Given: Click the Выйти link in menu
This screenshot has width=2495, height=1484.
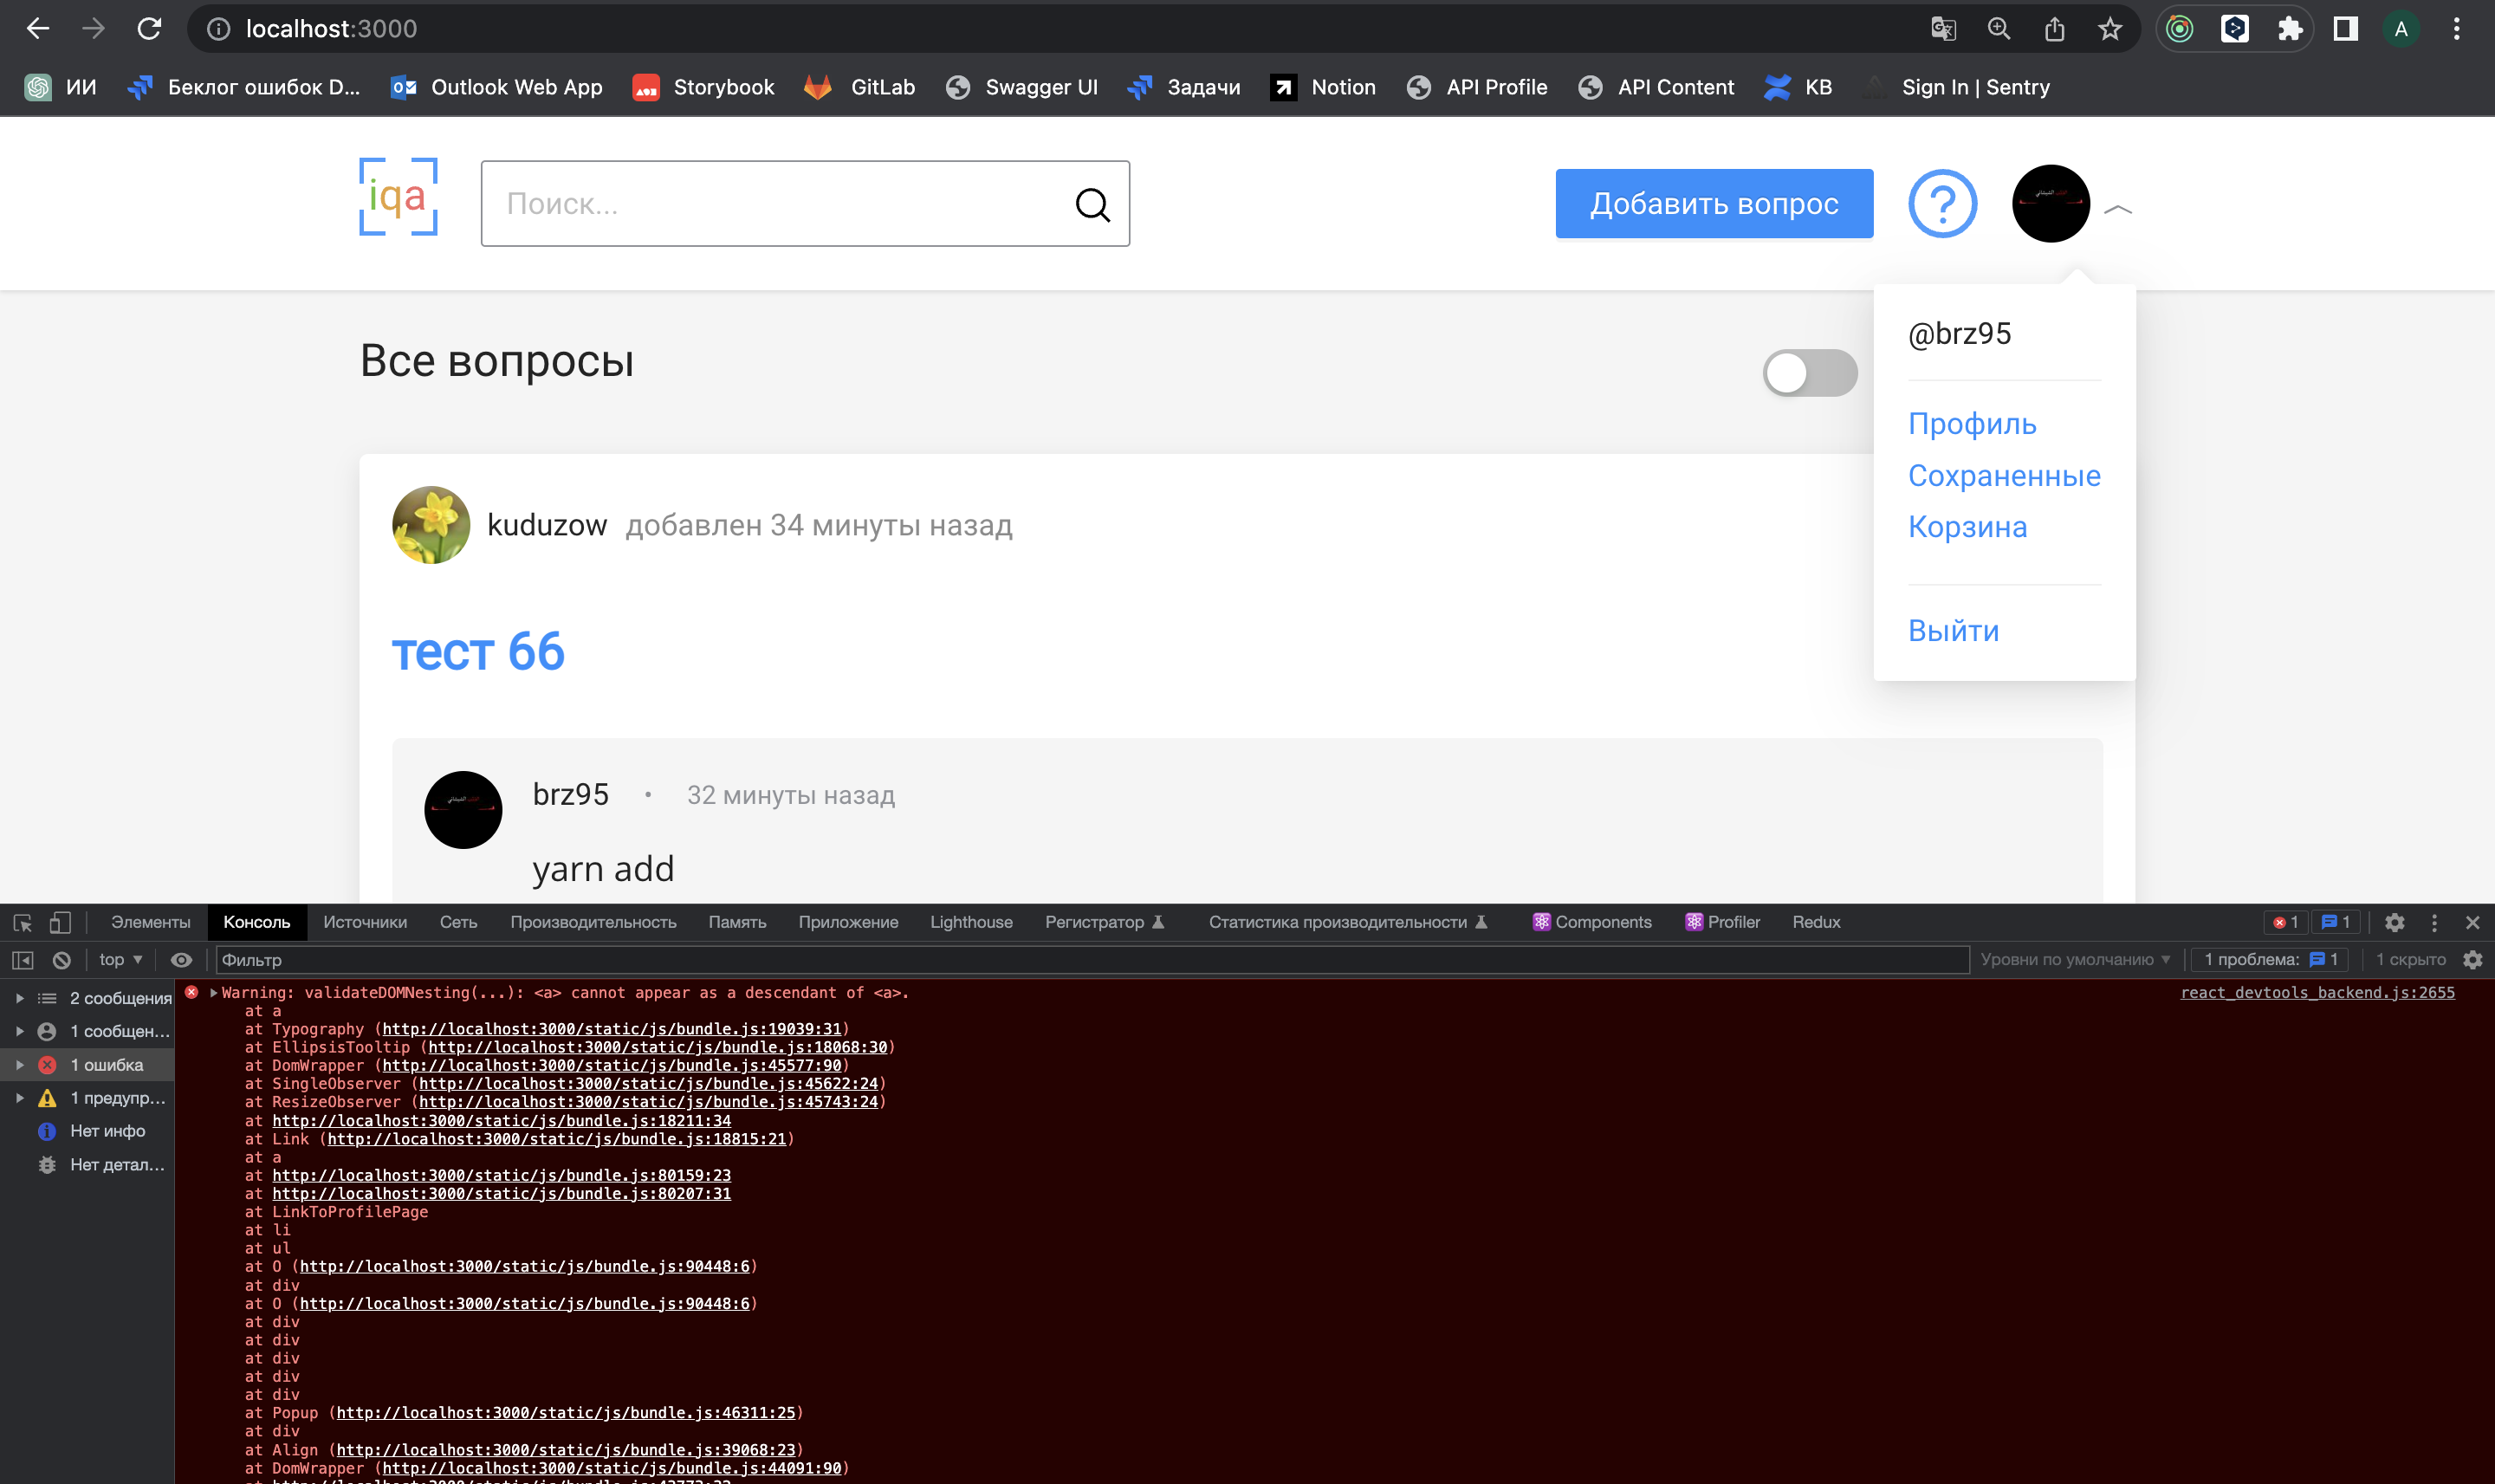Looking at the screenshot, I should [1953, 631].
